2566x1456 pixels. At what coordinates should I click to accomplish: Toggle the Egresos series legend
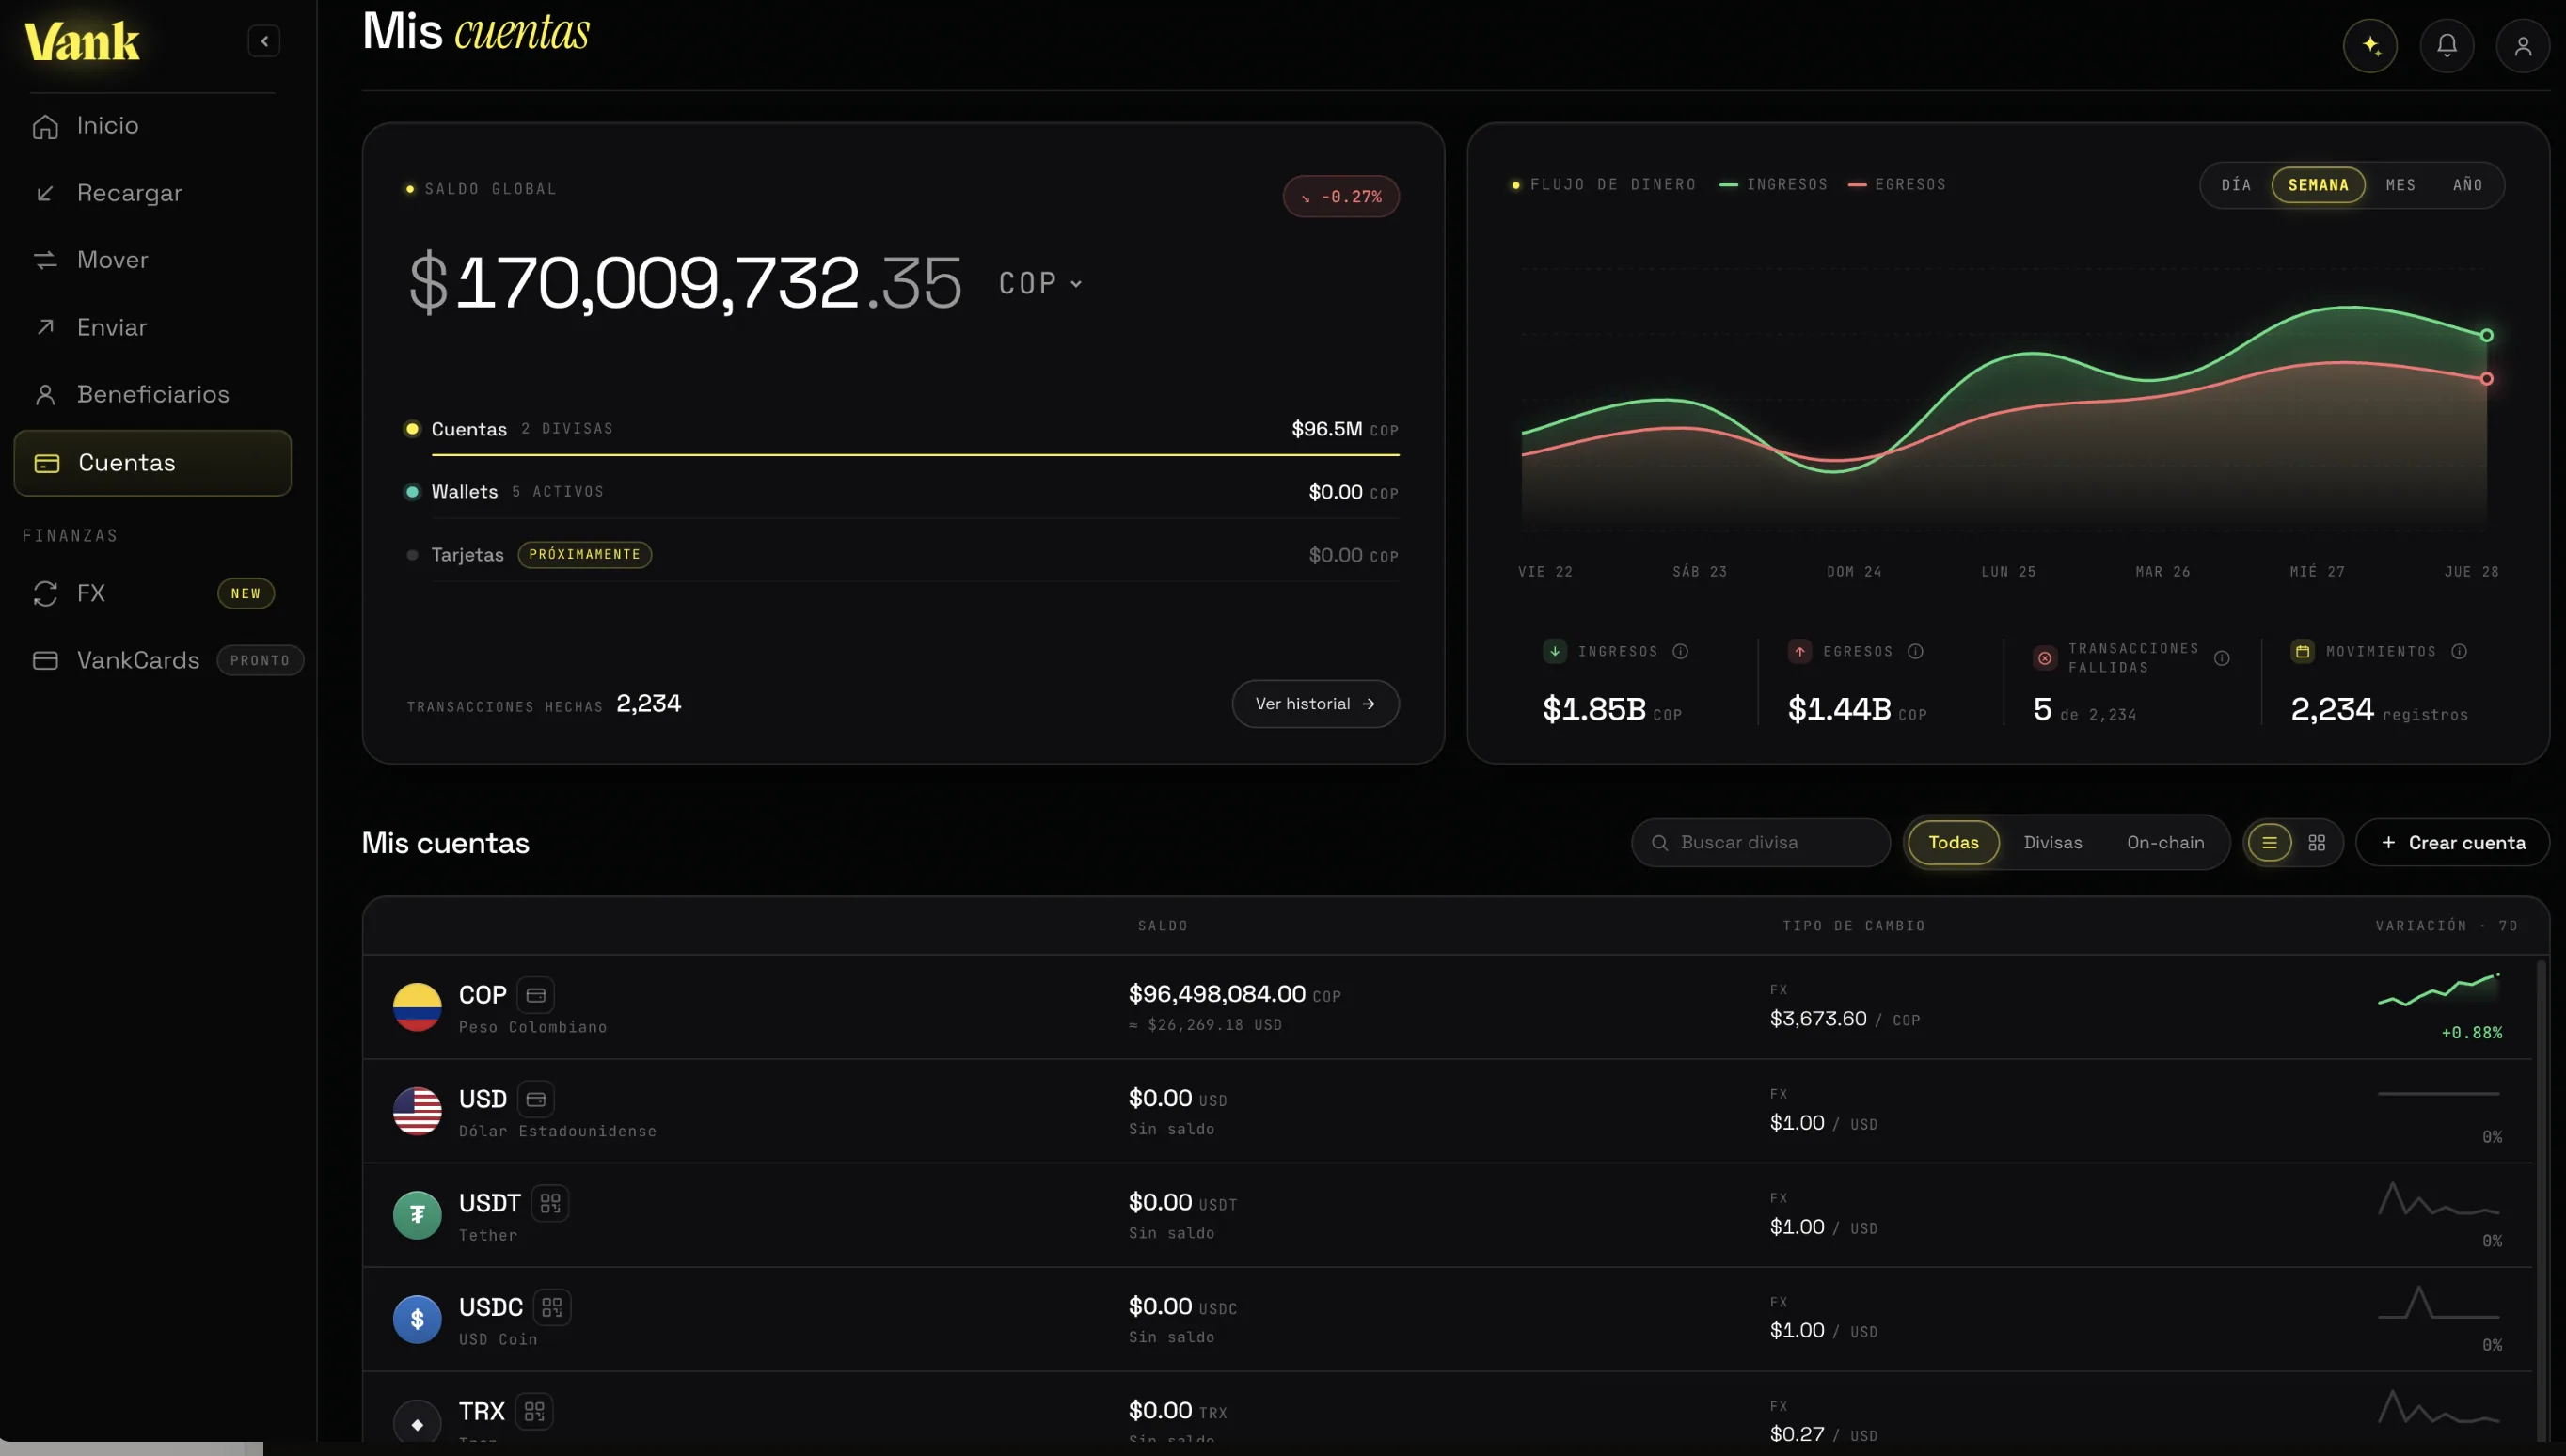pos(1897,185)
